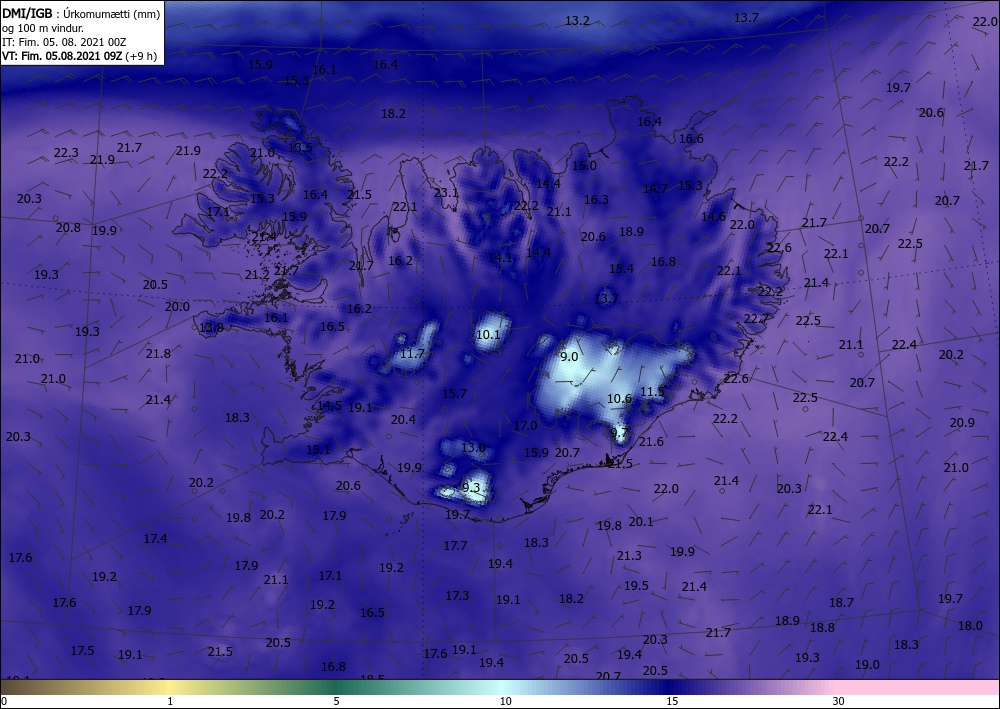The height and width of the screenshot is (709, 1000).
Task: Click the map value "15.0"
Action: click(584, 166)
